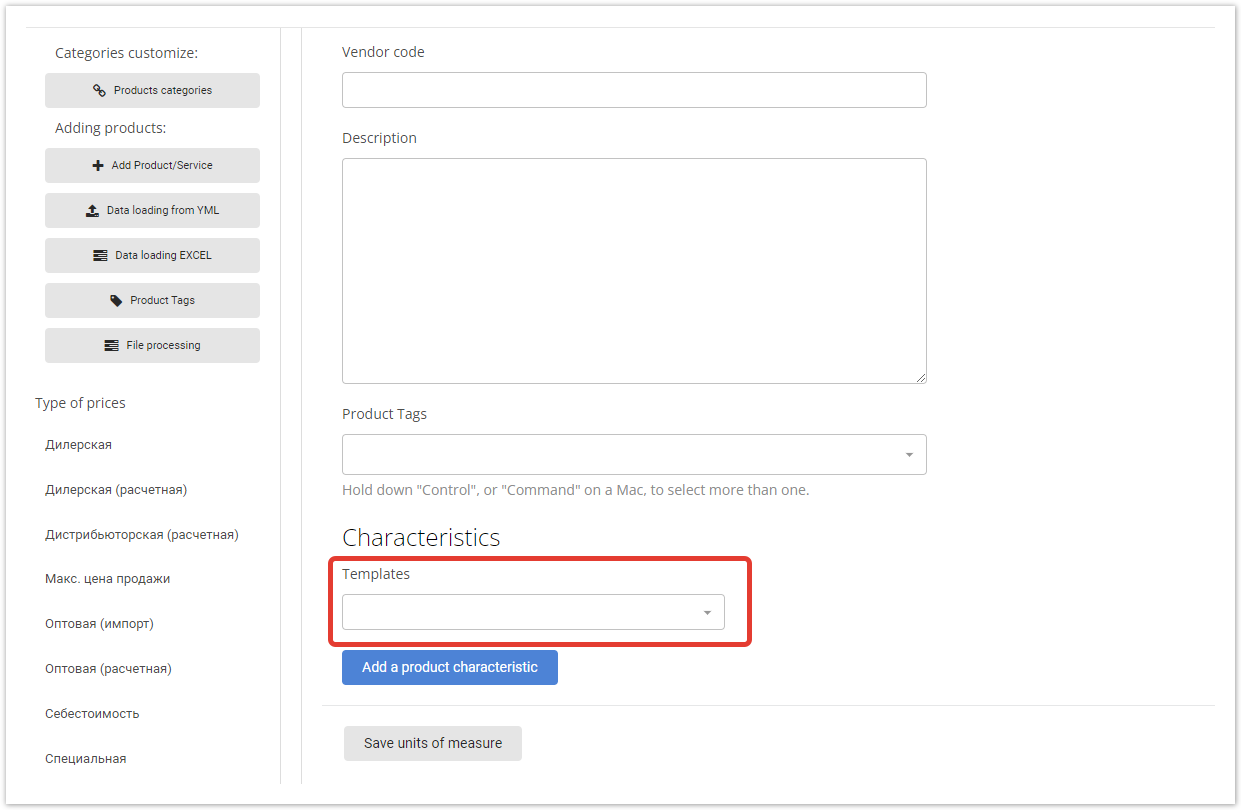
Task: Click the plus icon on Add Product/Service
Action: (x=98, y=165)
